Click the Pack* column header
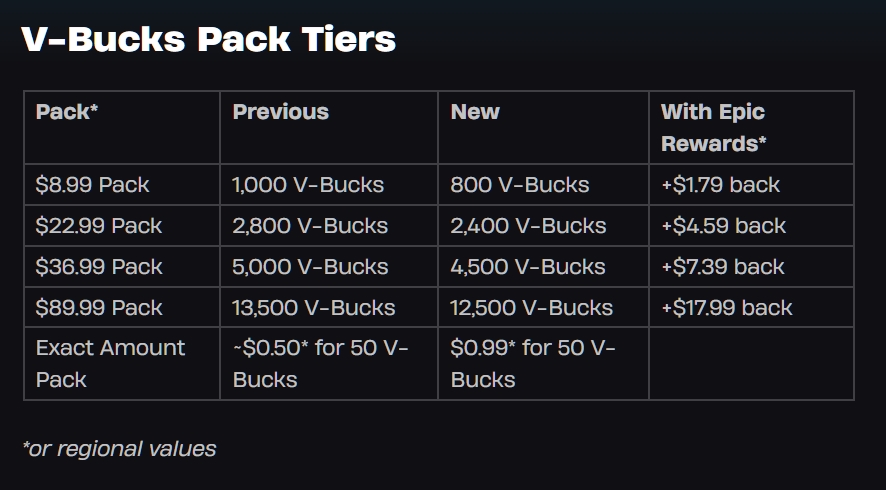886x490 pixels. [67, 112]
